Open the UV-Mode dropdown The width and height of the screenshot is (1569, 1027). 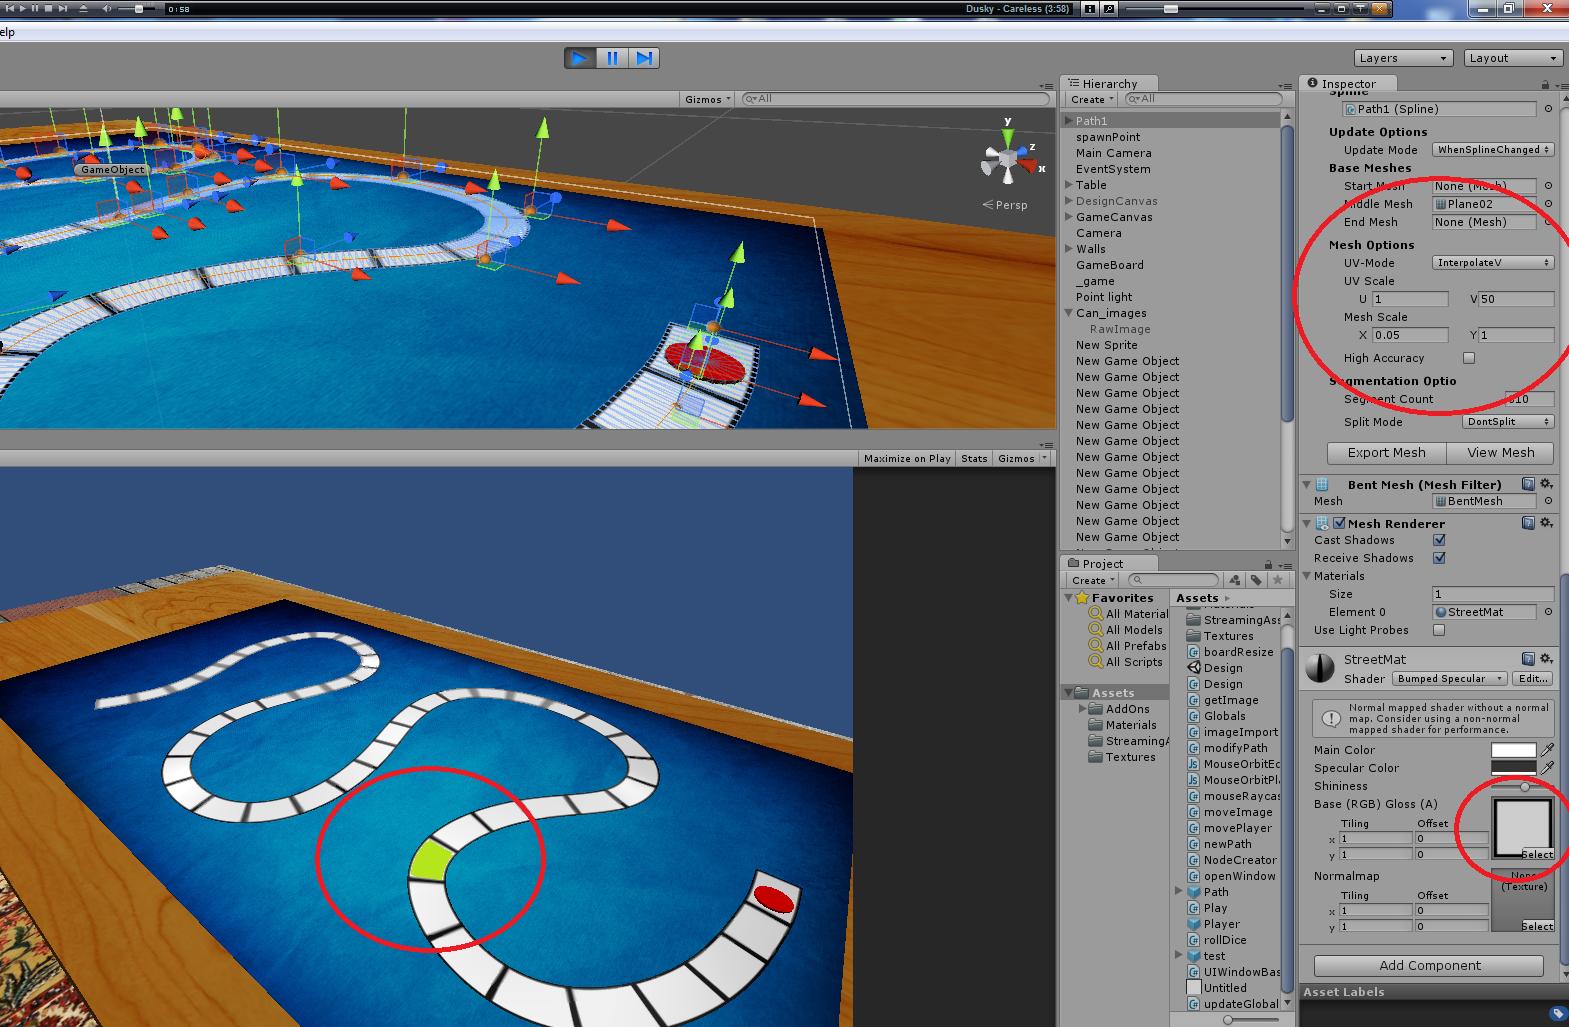(x=1493, y=263)
